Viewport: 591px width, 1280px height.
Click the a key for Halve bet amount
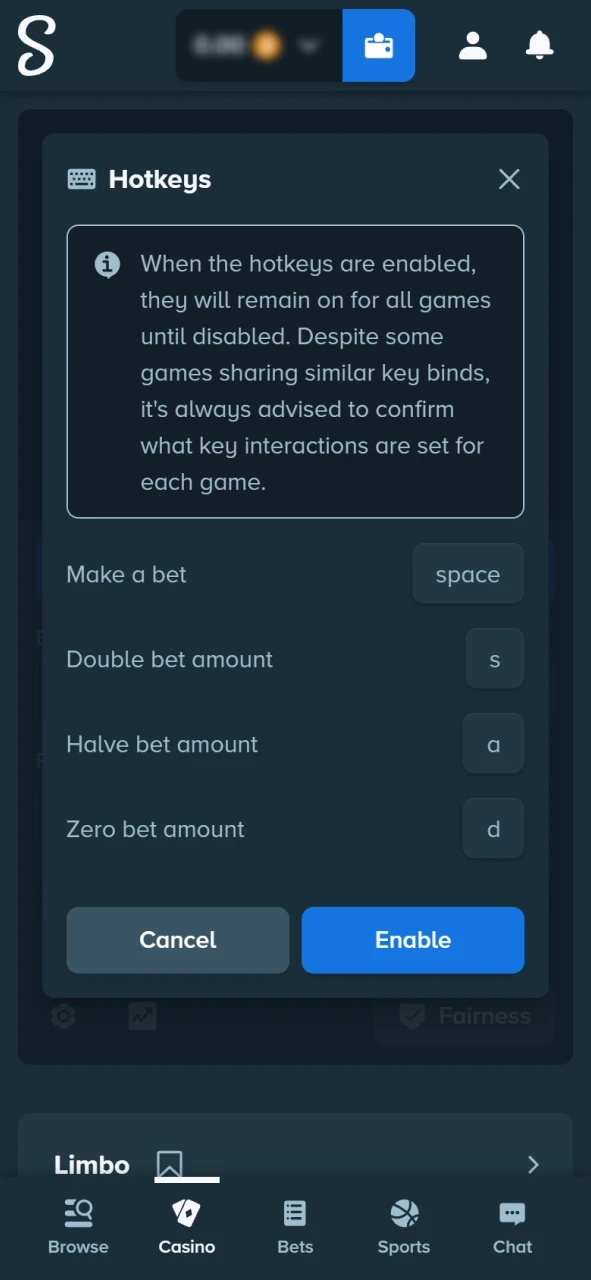pos(493,744)
